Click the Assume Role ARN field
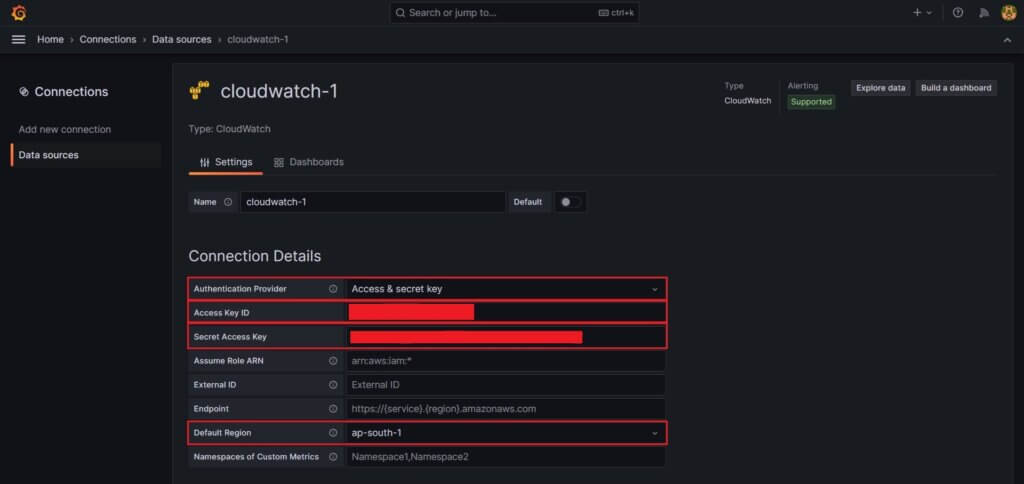 point(505,361)
